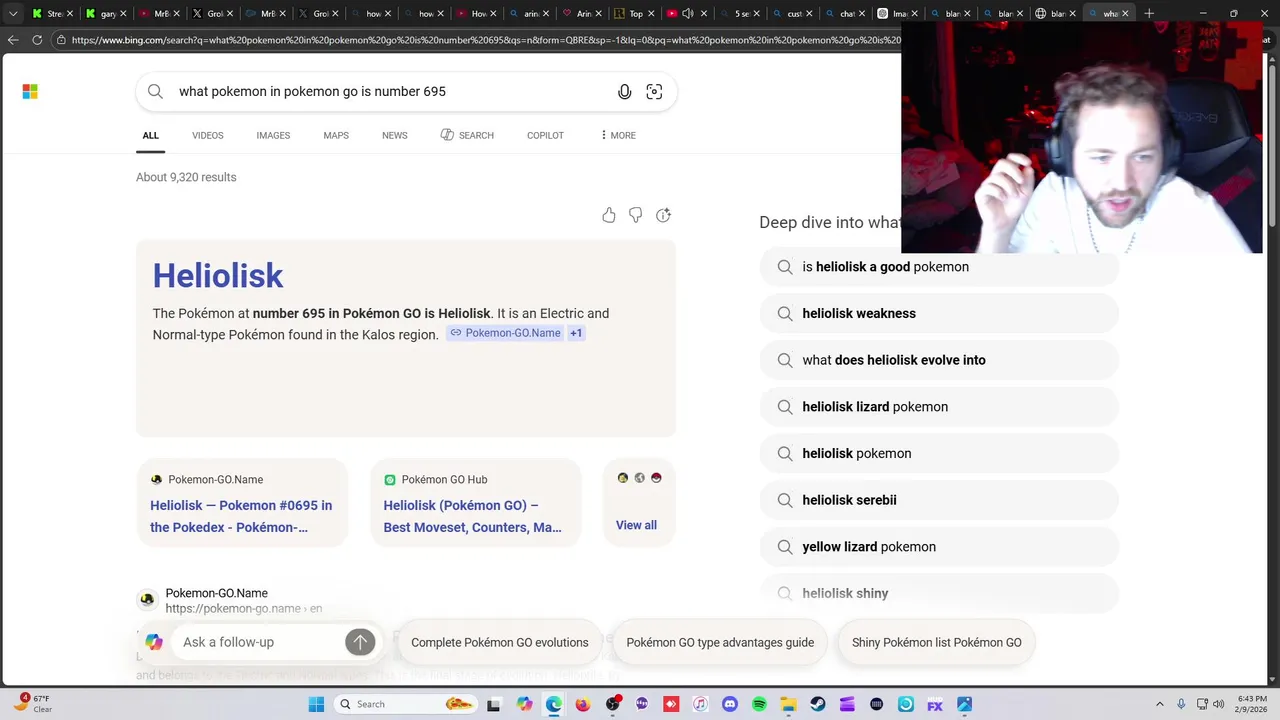Viewport: 1280px width, 720px height.
Task: Switch to the VIDEOS tab
Action: (x=208, y=135)
